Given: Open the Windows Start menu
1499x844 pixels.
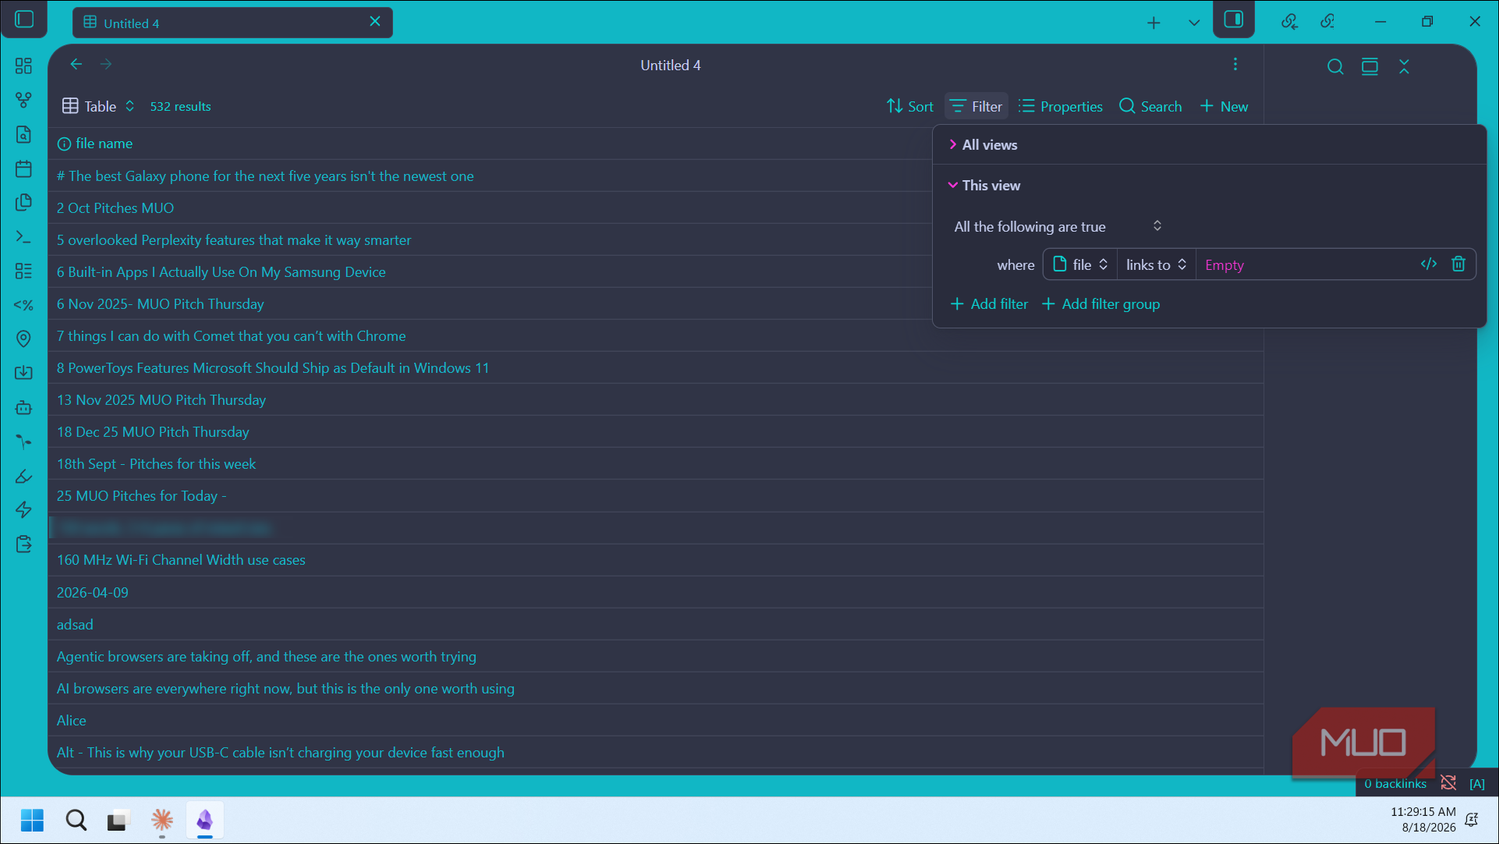Looking at the screenshot, I should click(x=32, y=820).
